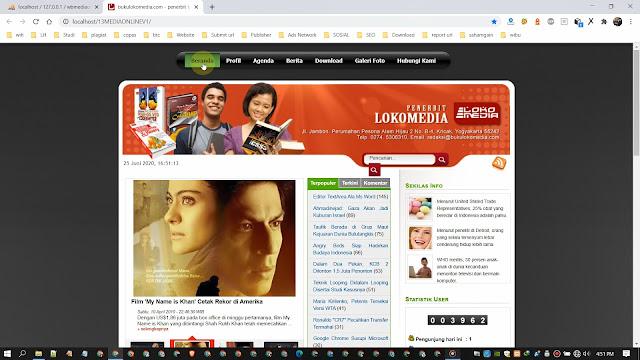Open 'Google Chrome Susupi Microsoft' link

[350, 341]
